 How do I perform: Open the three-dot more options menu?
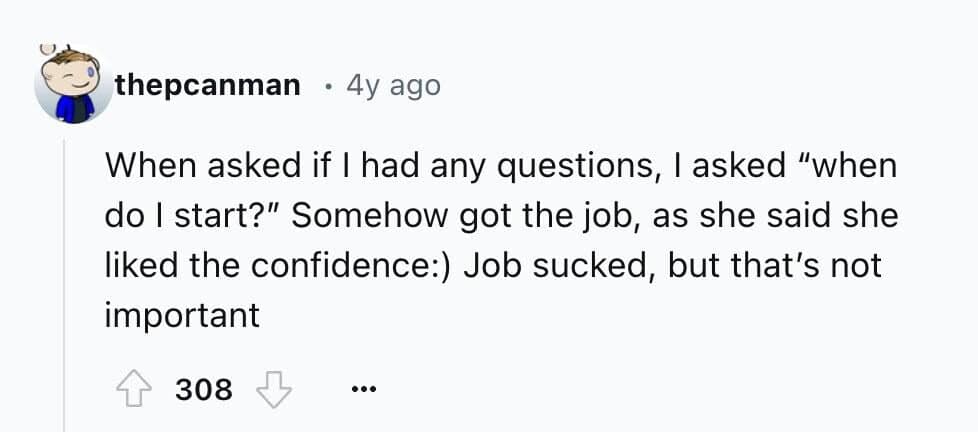[364, 388]
